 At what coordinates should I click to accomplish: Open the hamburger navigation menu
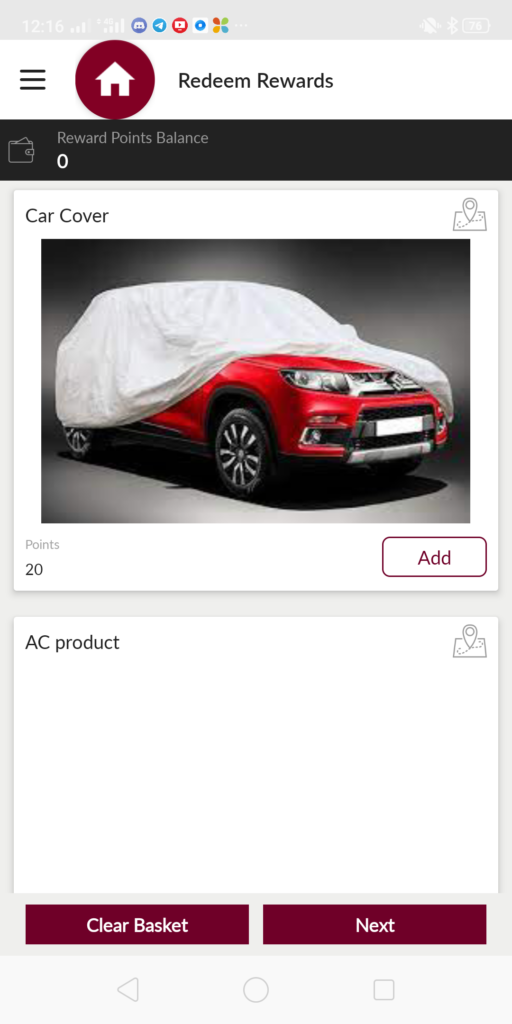point(32,80)
